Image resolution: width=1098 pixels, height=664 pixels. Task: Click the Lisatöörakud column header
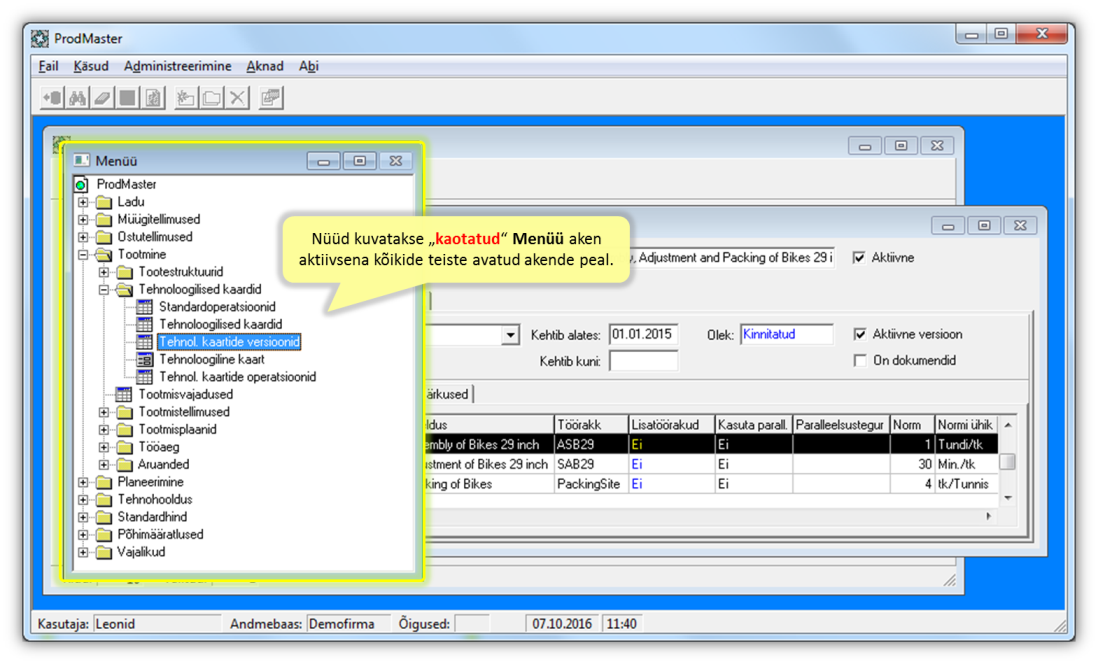tap(672, 424)
